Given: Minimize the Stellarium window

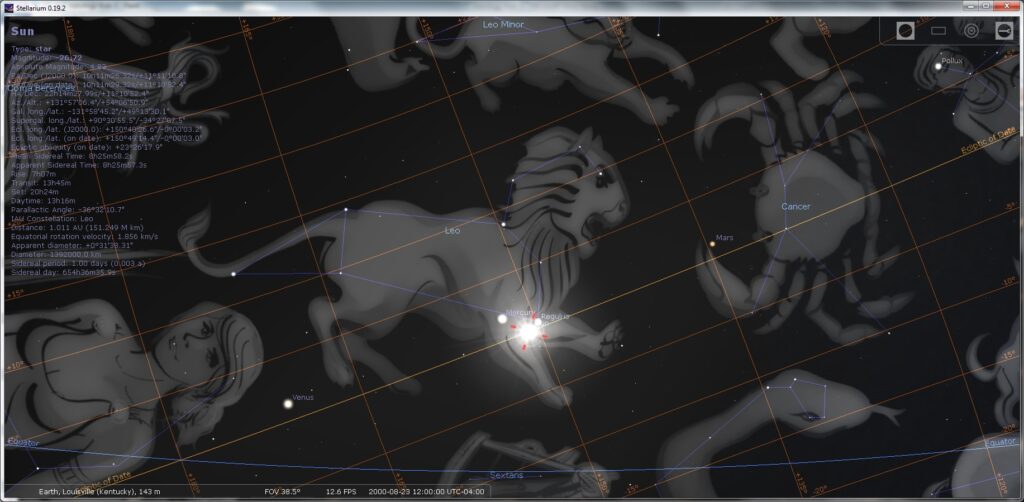Looking at the screenshot, I should coord(972,5).
